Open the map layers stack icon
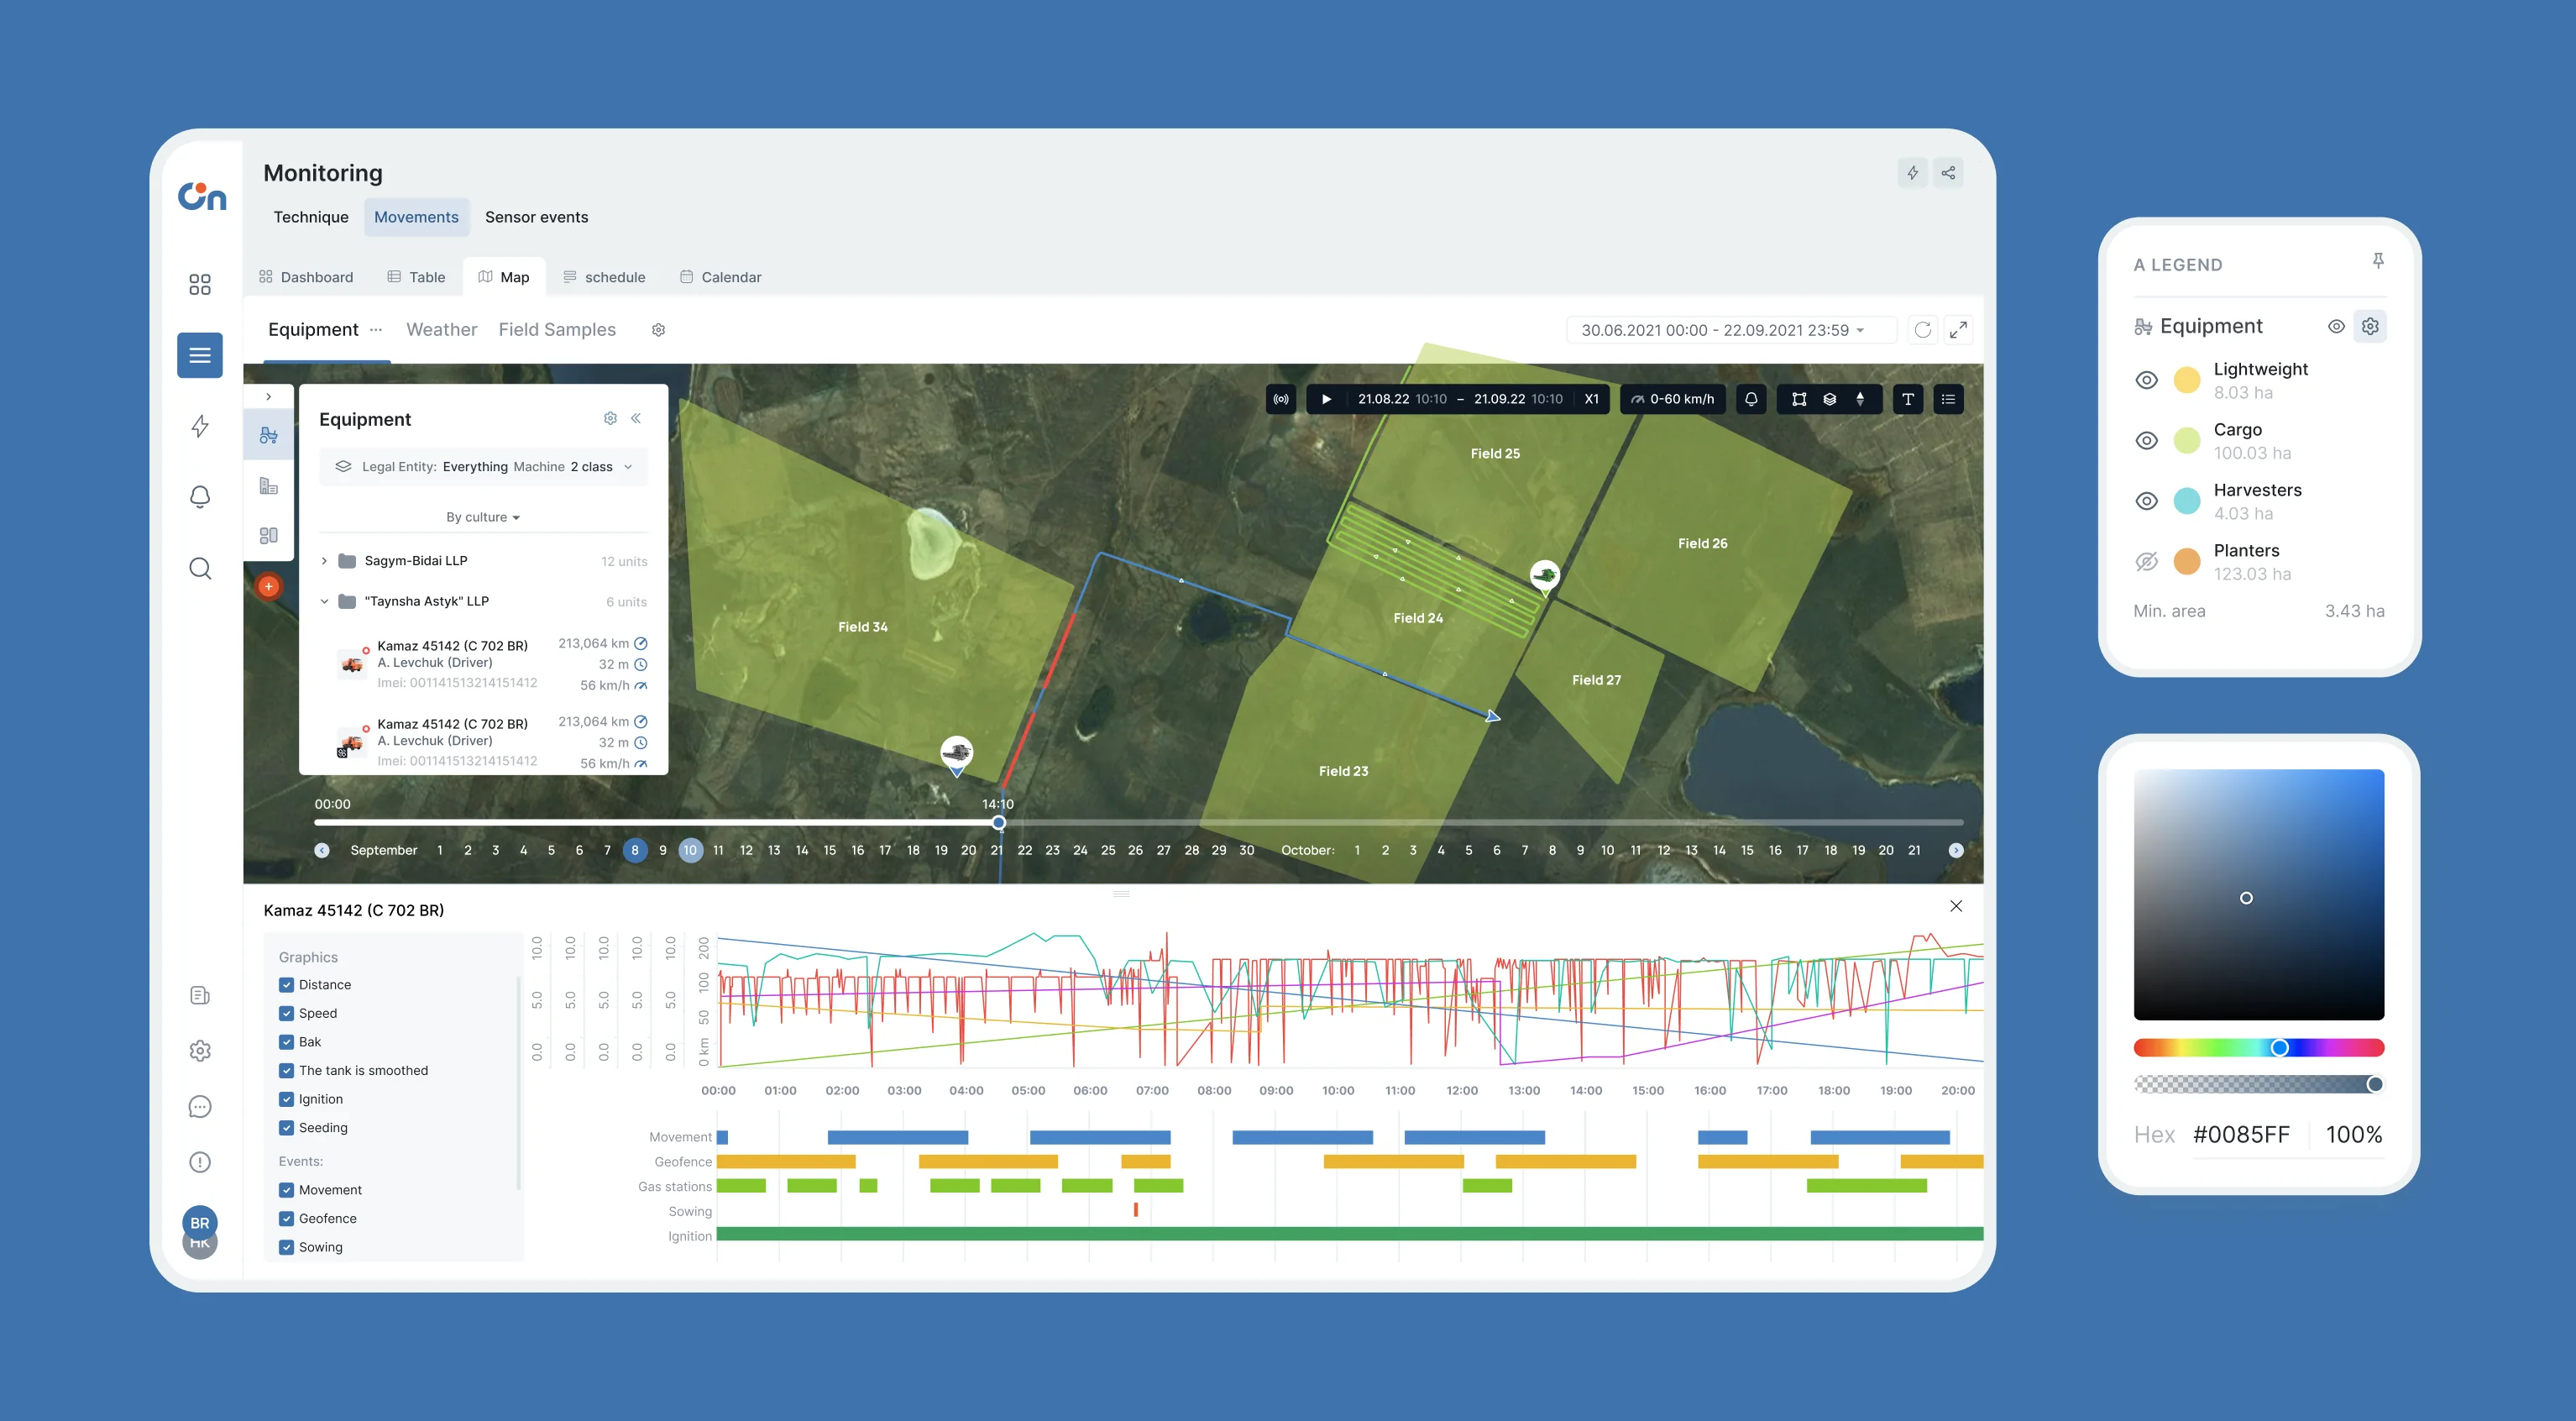This screenshot has height=1421, width=2576. click(1829, 399)
